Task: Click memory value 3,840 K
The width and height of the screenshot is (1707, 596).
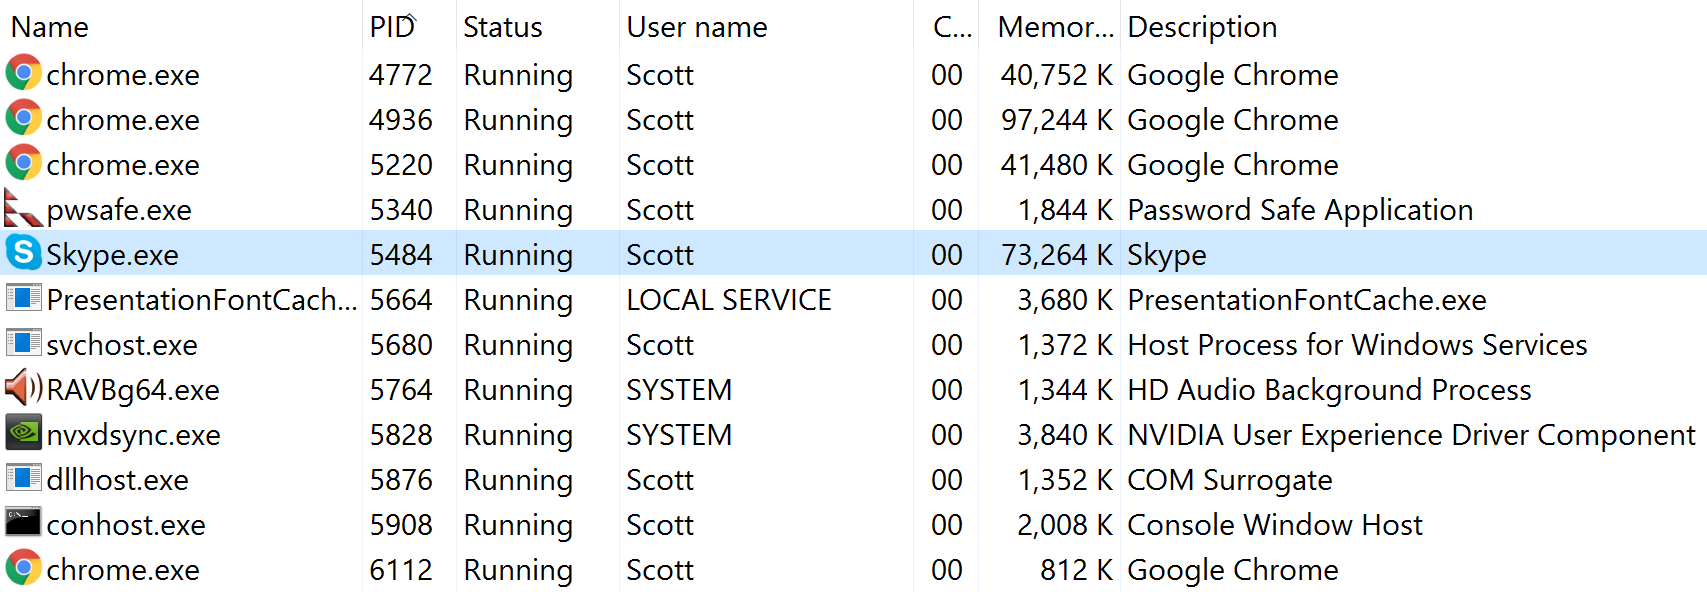Action: tap(1065, 435)
